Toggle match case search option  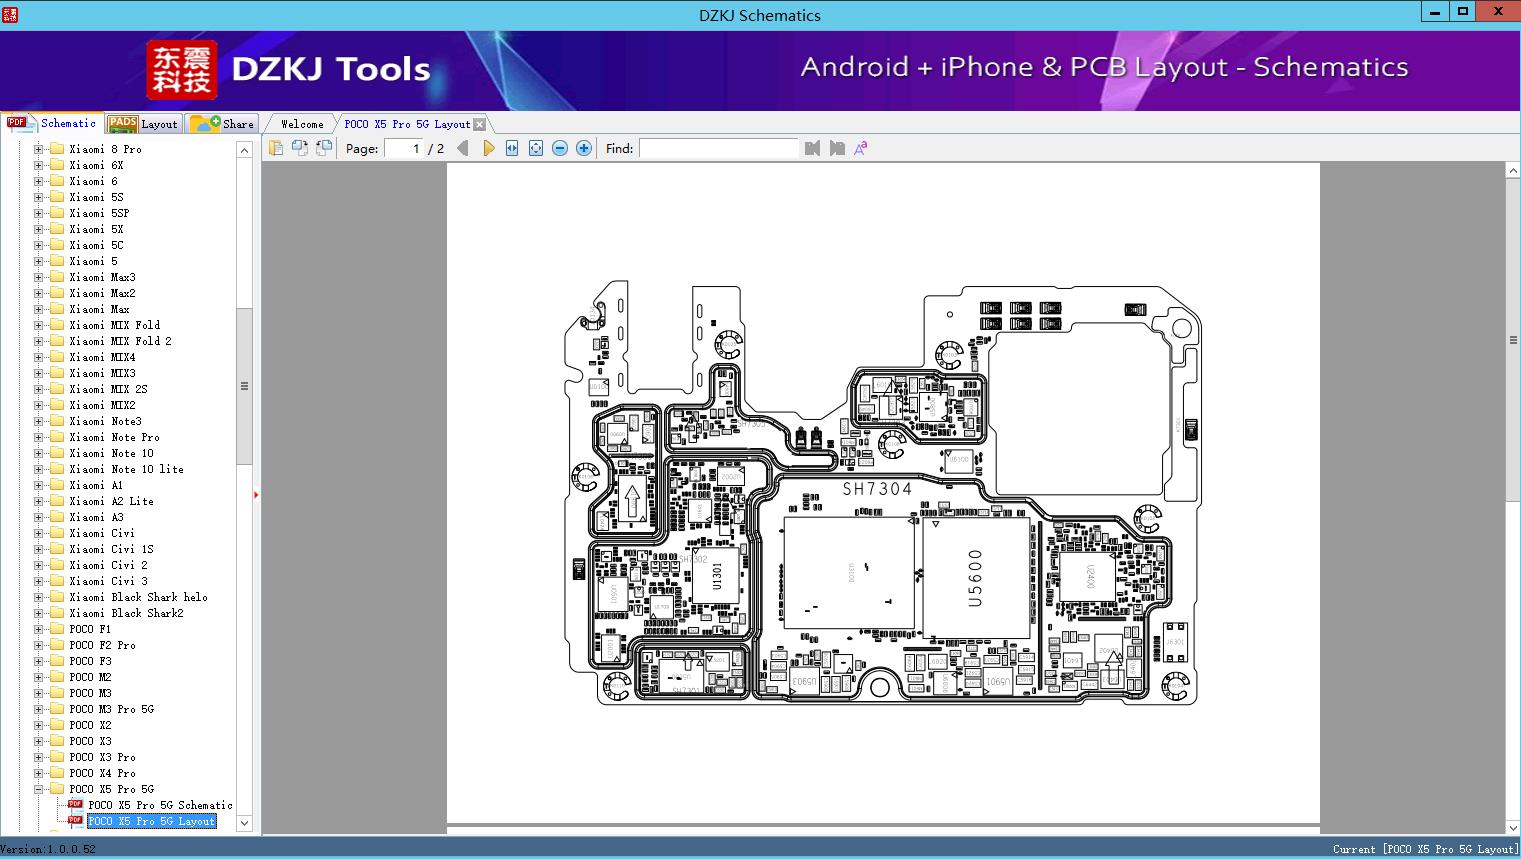(x=861, y=148)
